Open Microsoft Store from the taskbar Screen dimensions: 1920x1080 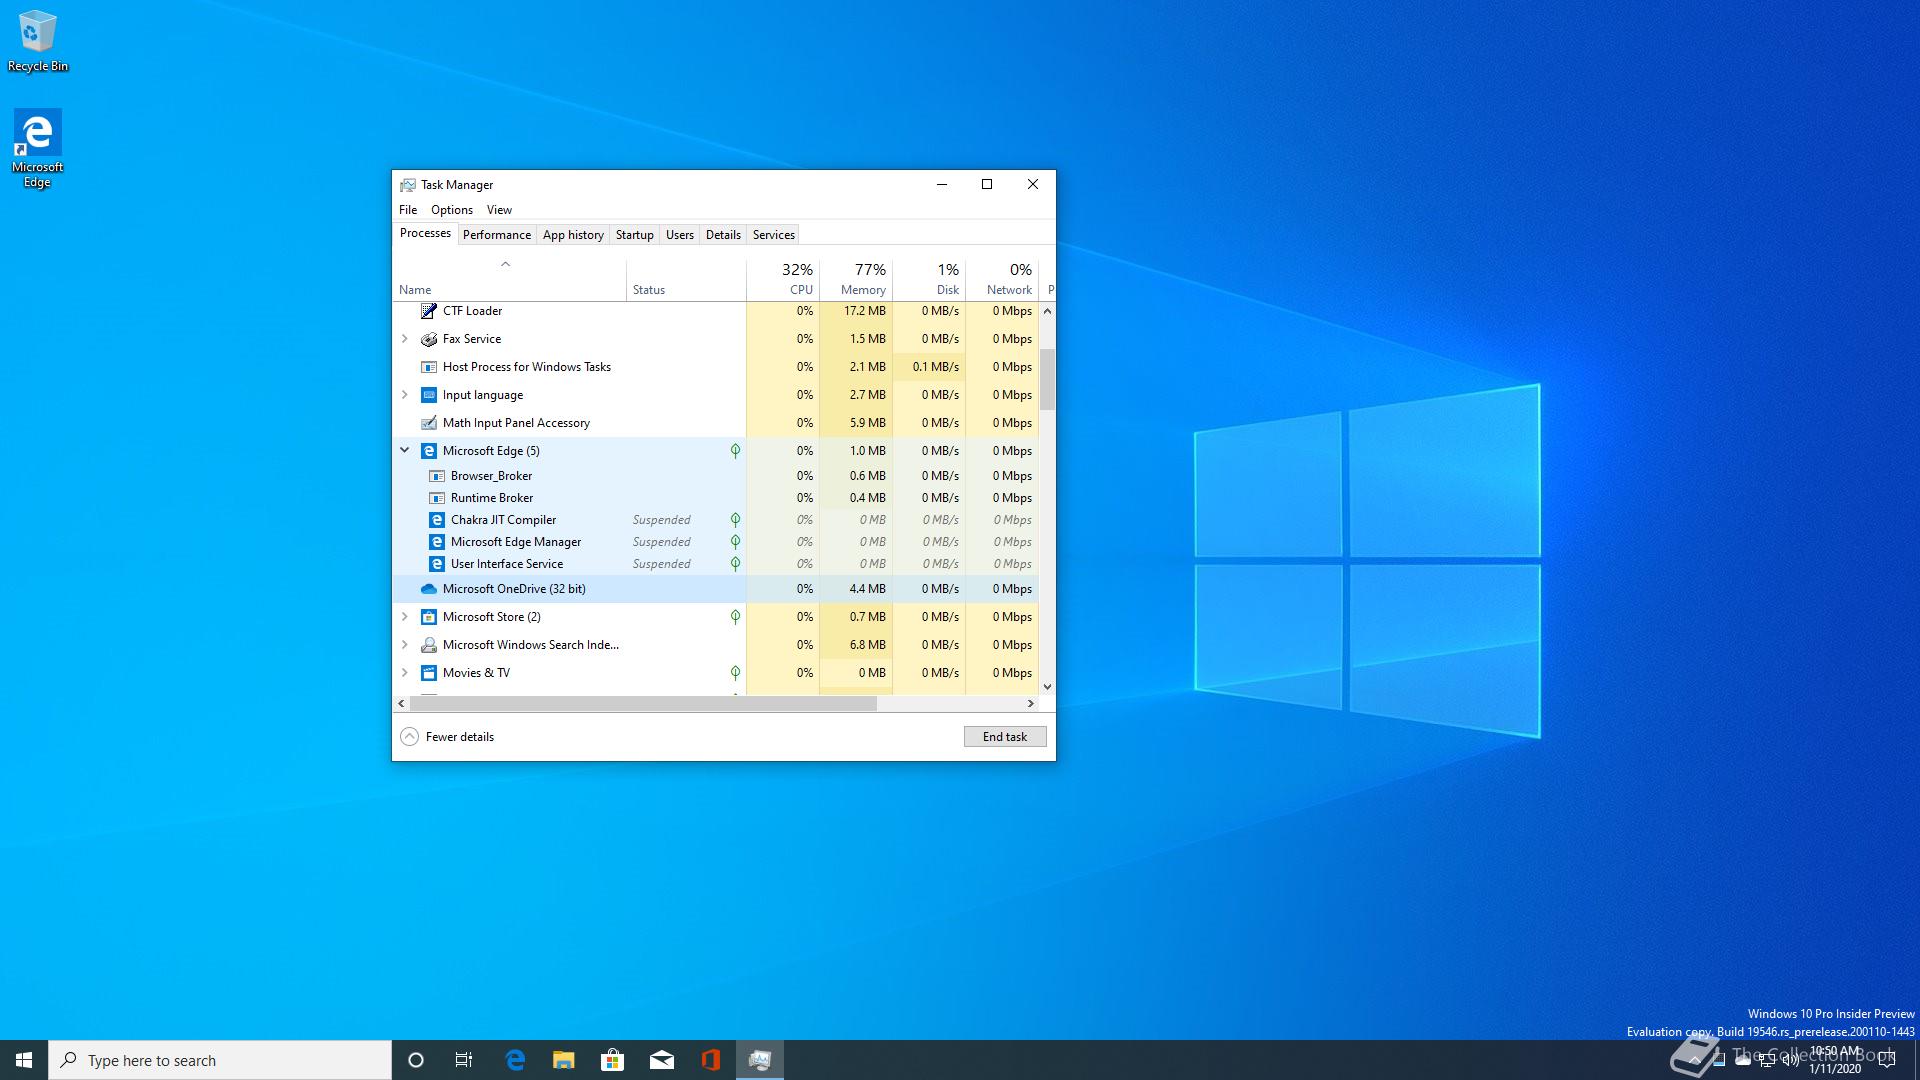coord(612,1060)
